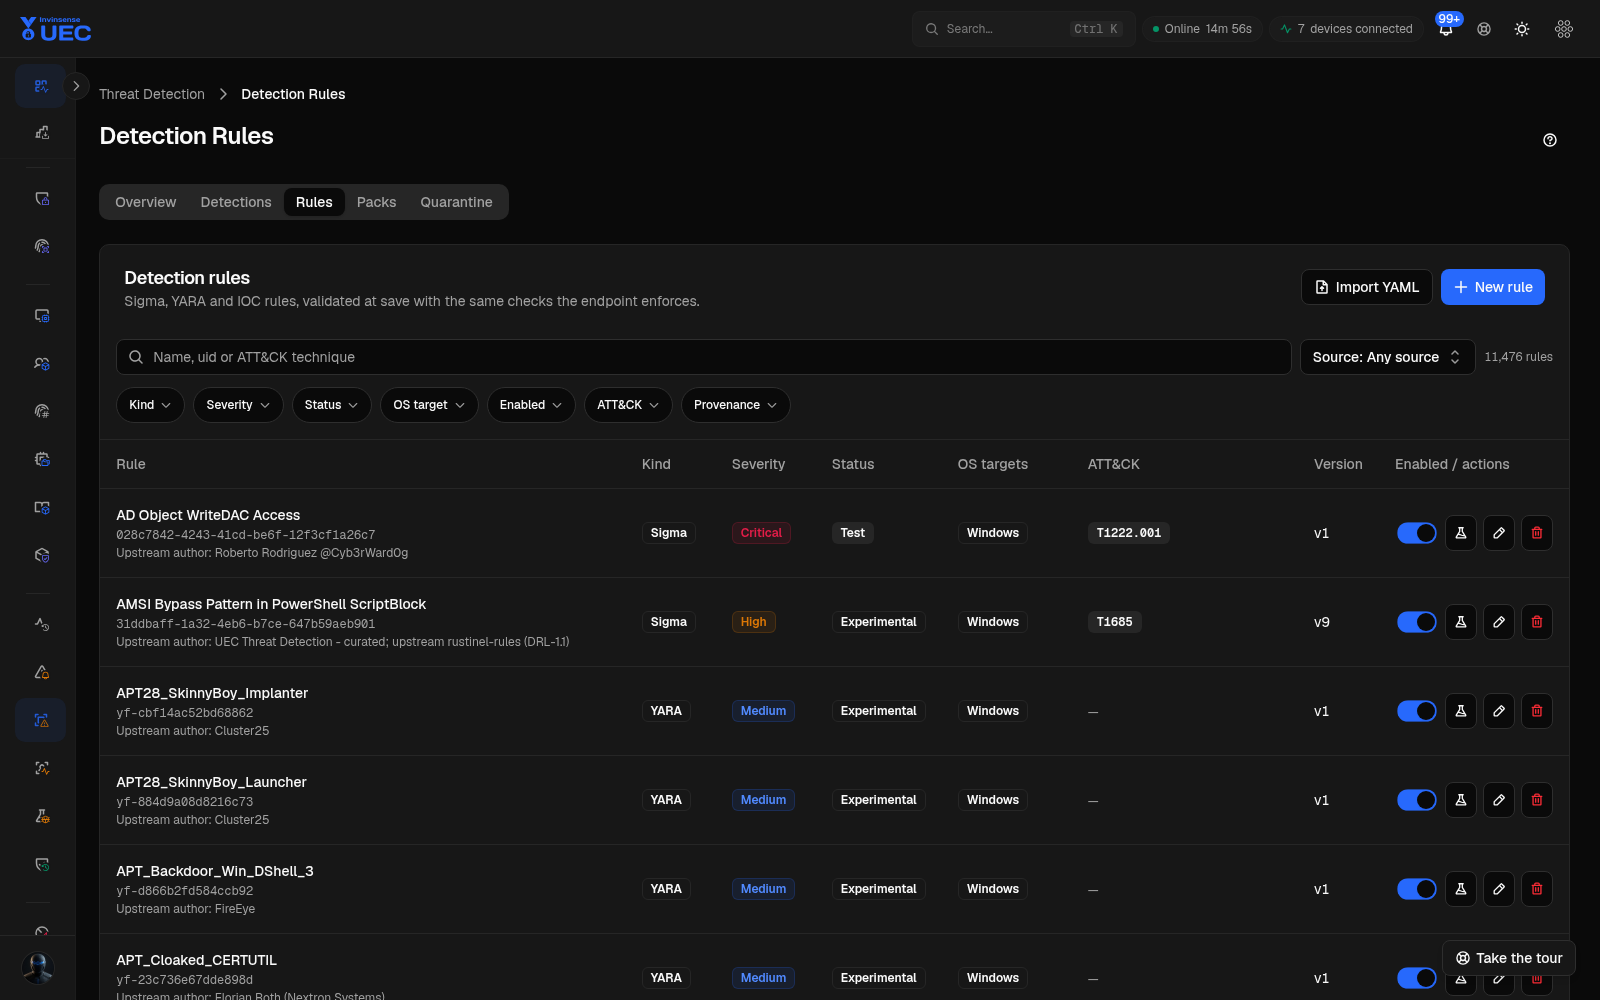Delete the APT_Backdoor_Win_DShell_3 rule

[1537, 889]
